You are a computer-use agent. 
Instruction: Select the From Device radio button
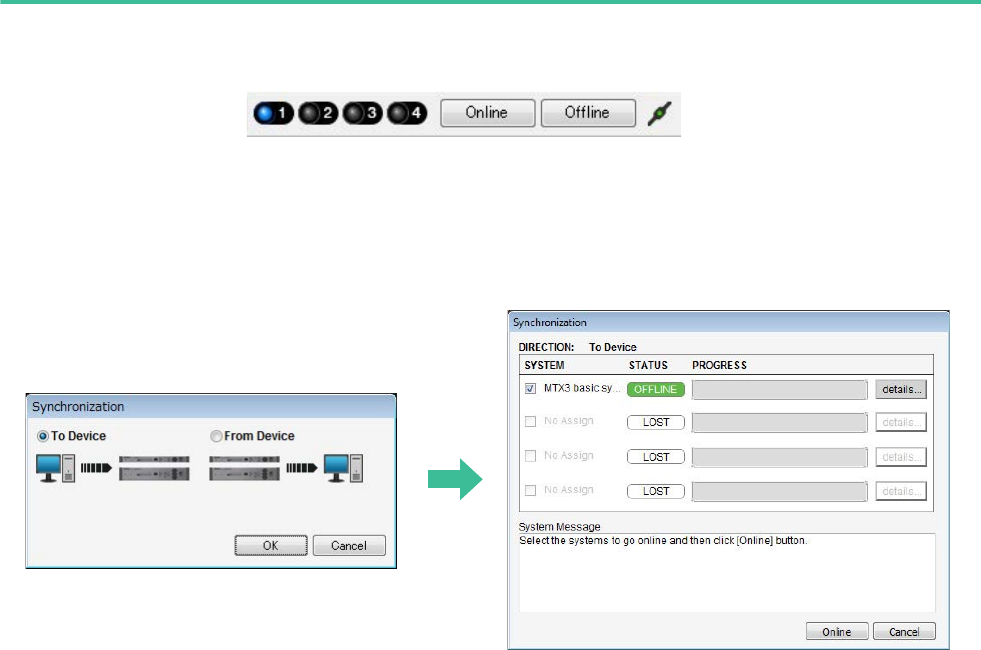[x=216, y=436]
